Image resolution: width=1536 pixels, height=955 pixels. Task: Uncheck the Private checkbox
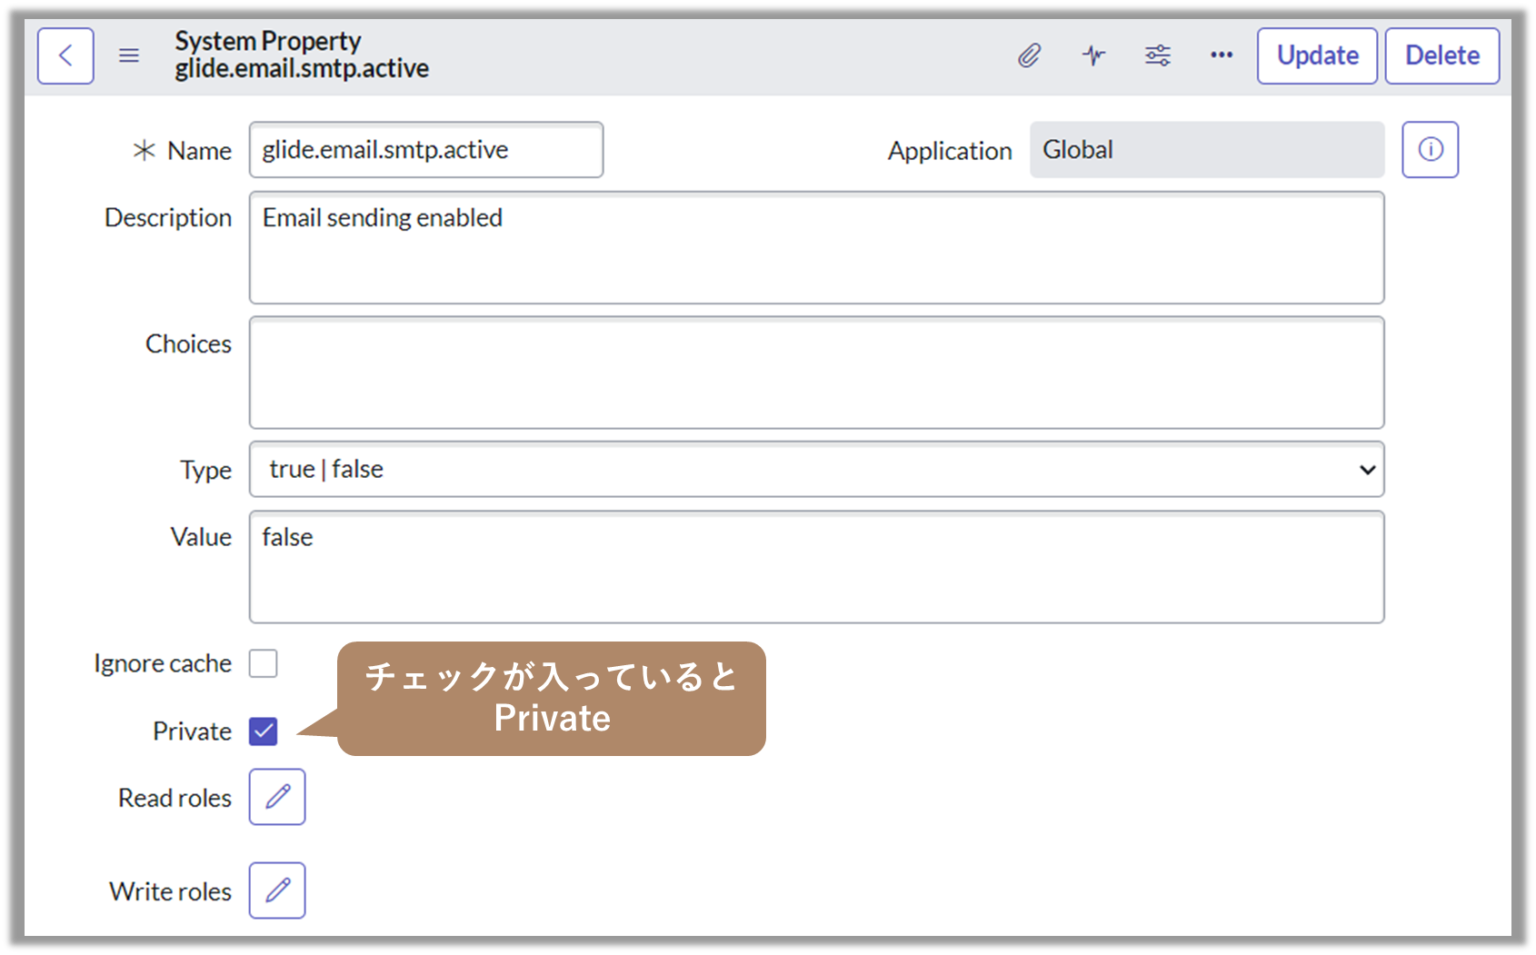coord(263,731)
